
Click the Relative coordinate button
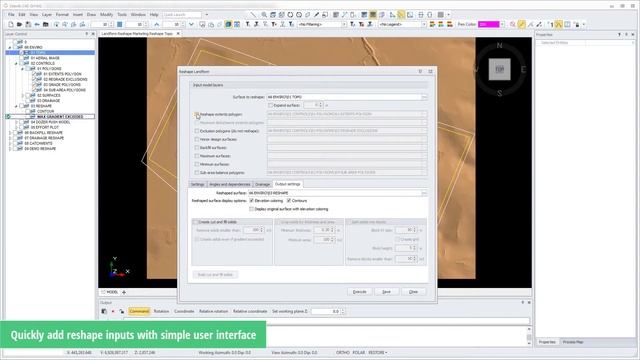[250, 311]
